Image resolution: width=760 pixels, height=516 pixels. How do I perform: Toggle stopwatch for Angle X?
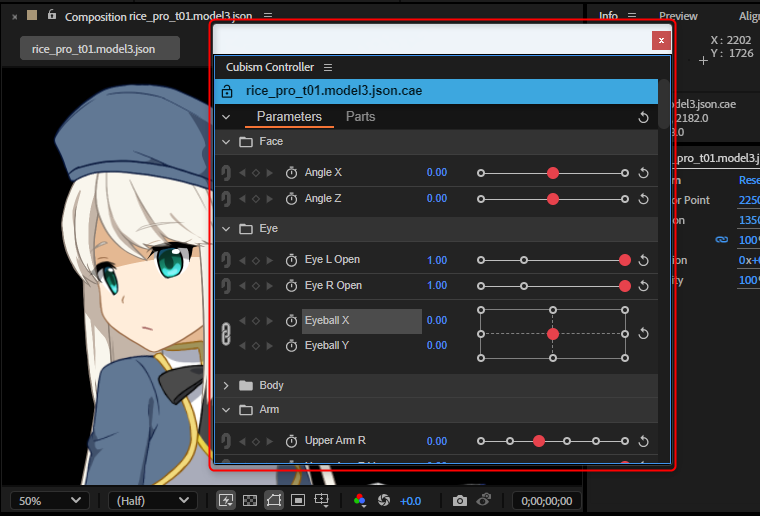(291, 172)
